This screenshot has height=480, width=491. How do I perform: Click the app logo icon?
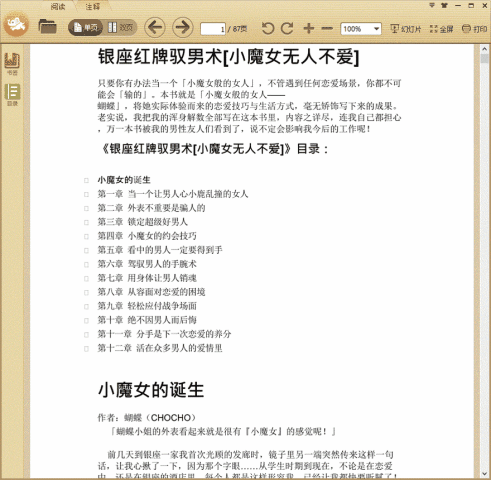point(16,24)
